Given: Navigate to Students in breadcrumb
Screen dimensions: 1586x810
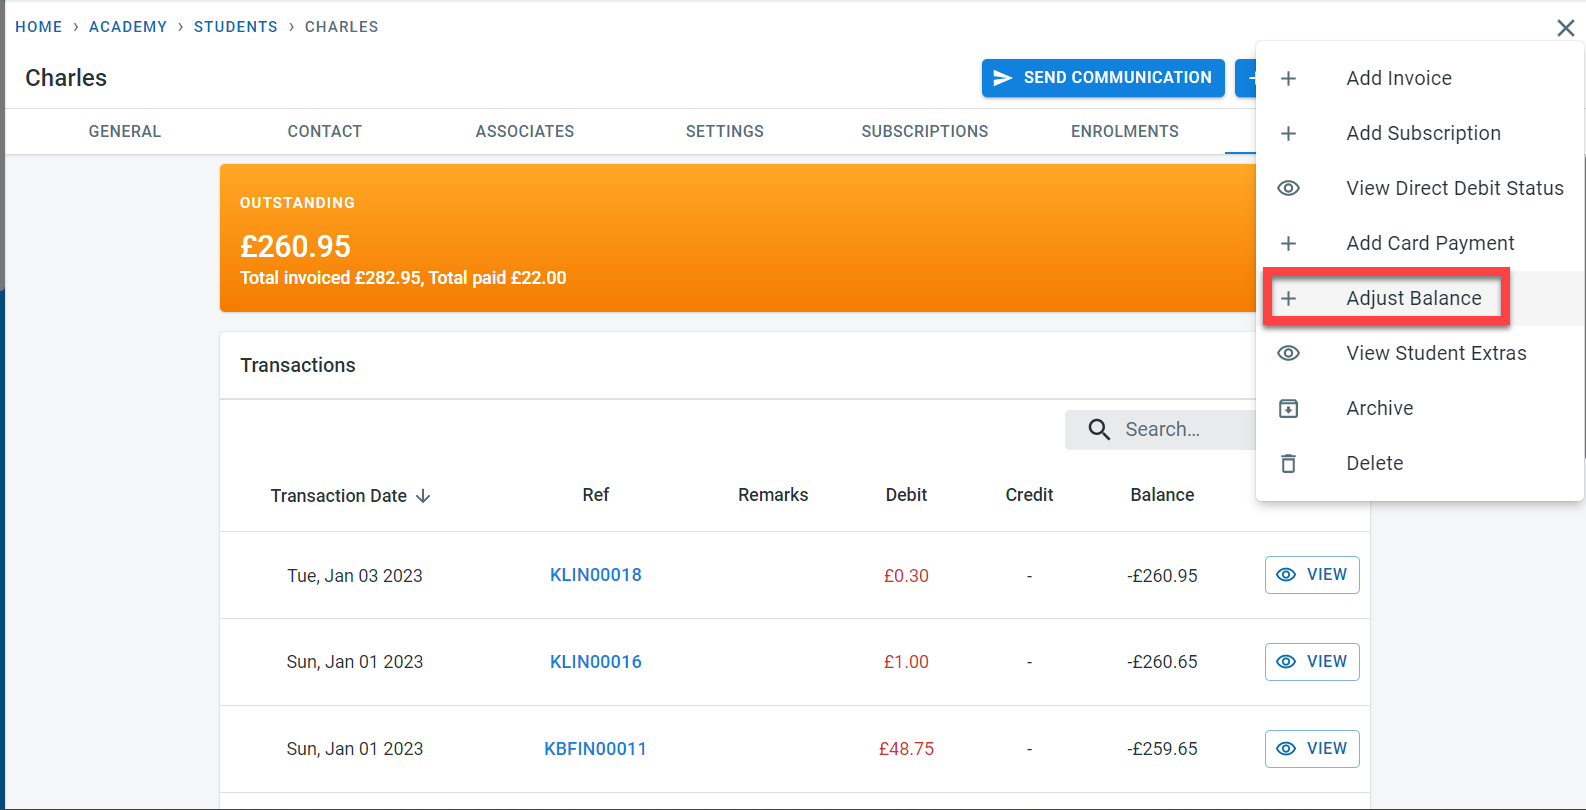Looking at the screenshot, I should (x=235, y=27).
